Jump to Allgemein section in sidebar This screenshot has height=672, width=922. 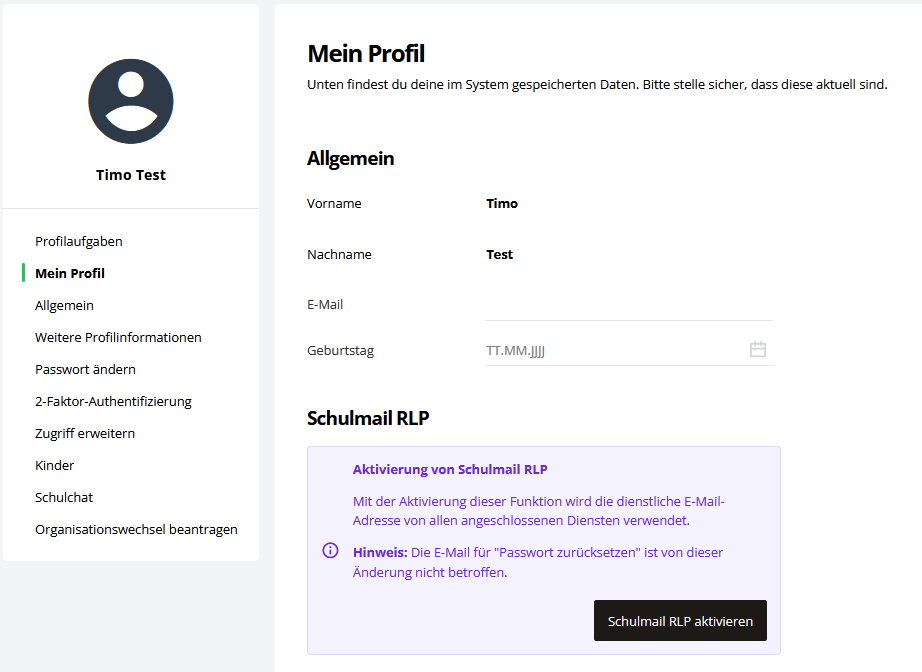pos(64,305)
